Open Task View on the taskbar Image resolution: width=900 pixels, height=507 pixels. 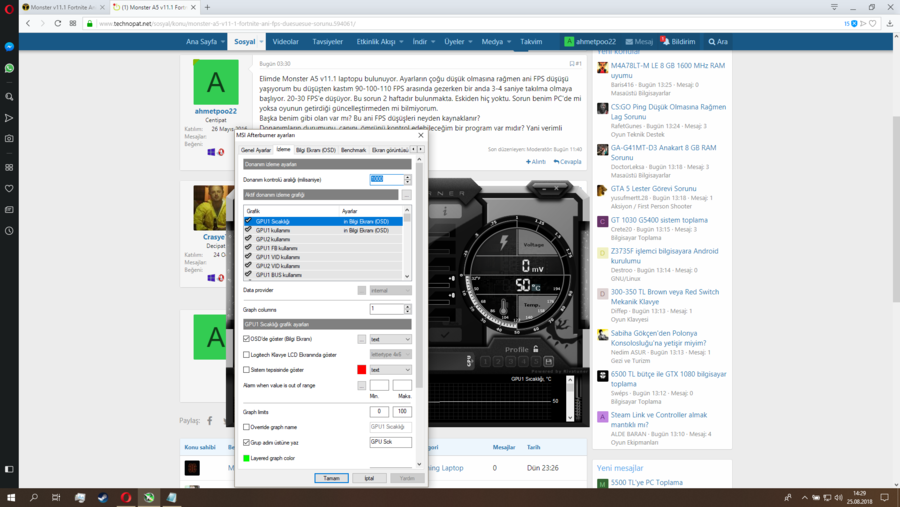point(56,497)
